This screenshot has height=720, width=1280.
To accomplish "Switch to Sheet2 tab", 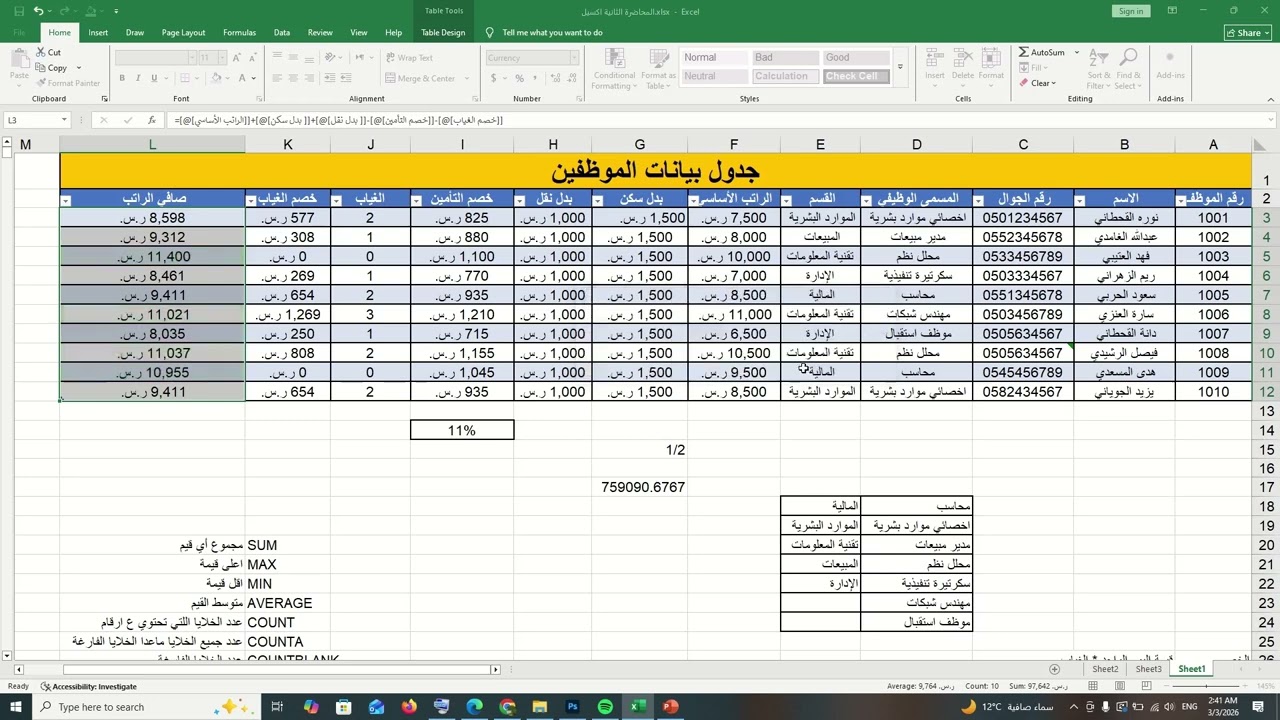I will (x=1105, y=669).
